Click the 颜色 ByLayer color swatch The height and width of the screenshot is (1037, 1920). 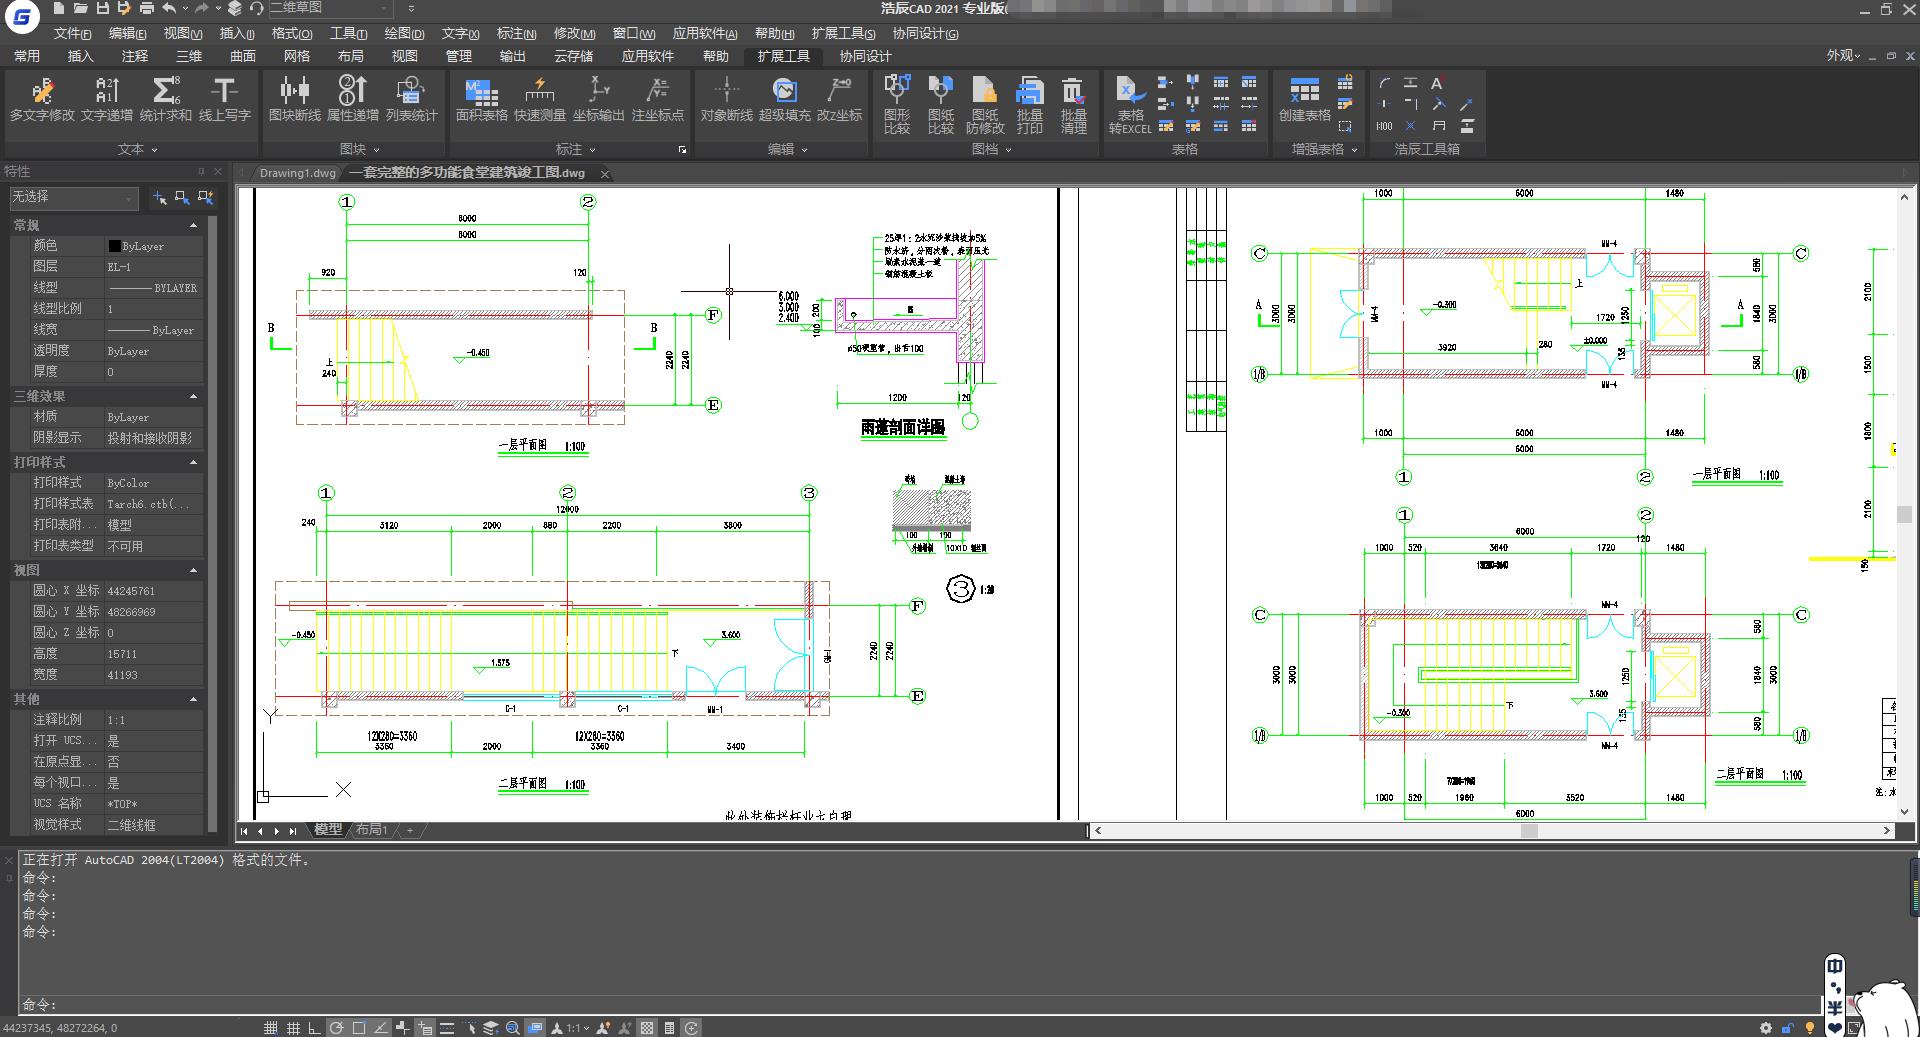114,246
